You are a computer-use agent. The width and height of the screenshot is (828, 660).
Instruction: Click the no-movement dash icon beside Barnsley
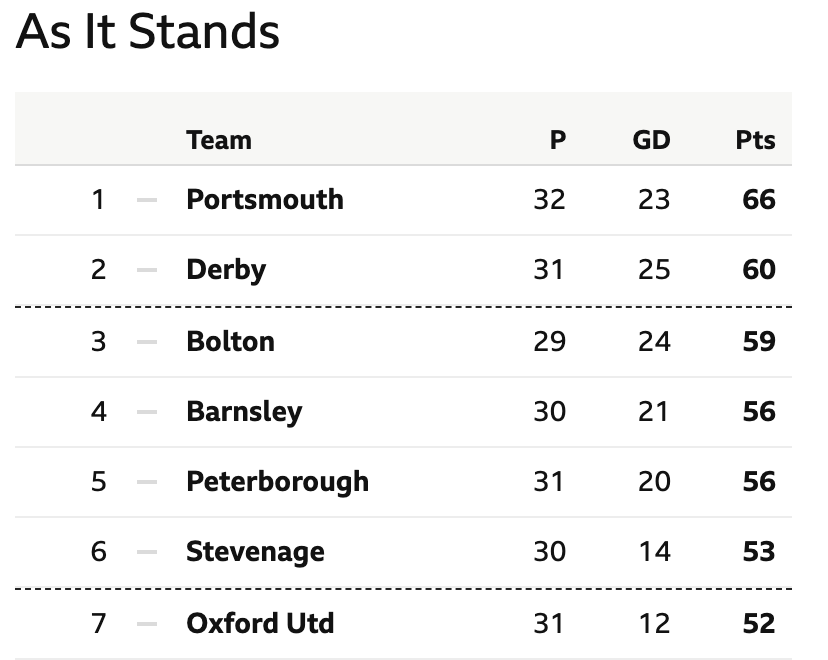(147, 412)
